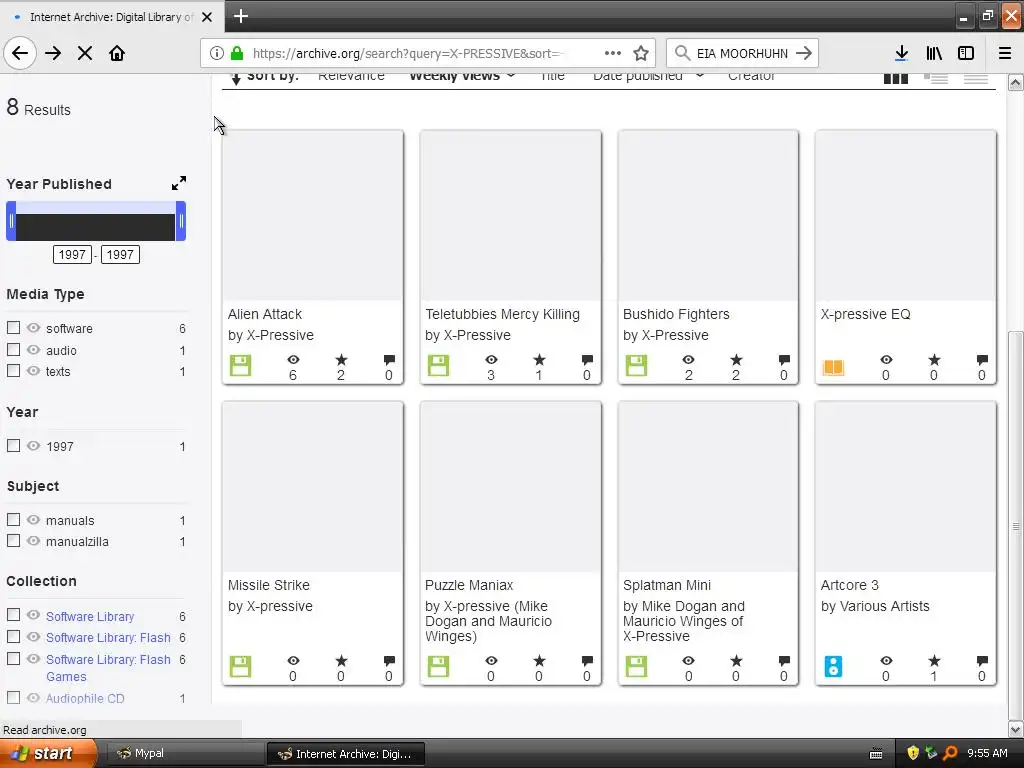Click the software floppy icon on Alien Attack
Image resolution: width=1024 pixels, height=768 pixels.
[x=240, y=366]
